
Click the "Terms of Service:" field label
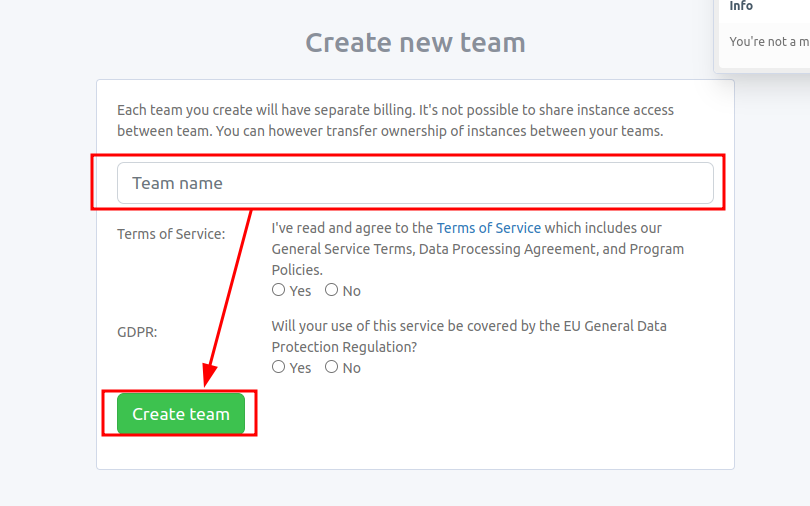tap(171, 234)
